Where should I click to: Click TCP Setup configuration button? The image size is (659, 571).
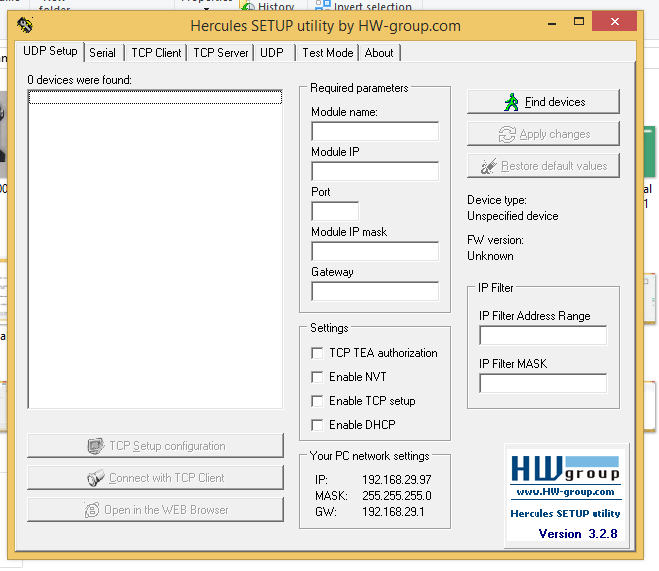[x=156, y=446]
